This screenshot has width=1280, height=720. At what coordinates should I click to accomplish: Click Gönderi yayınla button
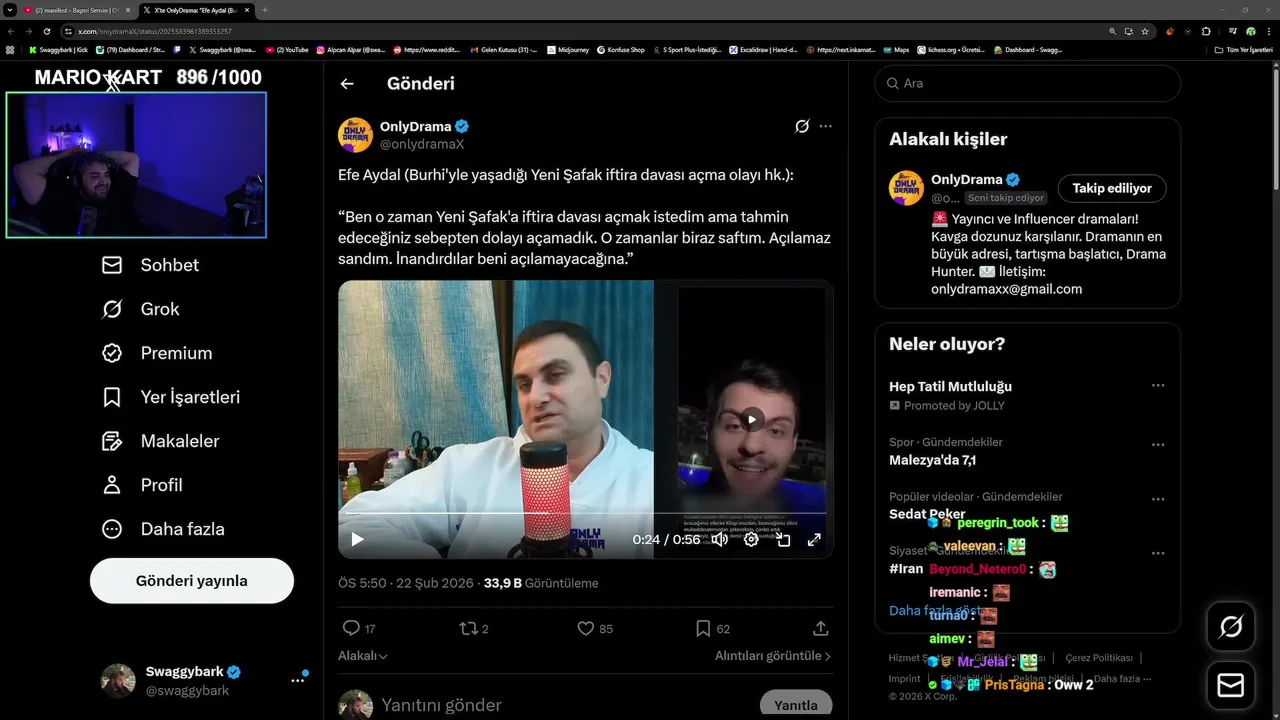[192, 581]
